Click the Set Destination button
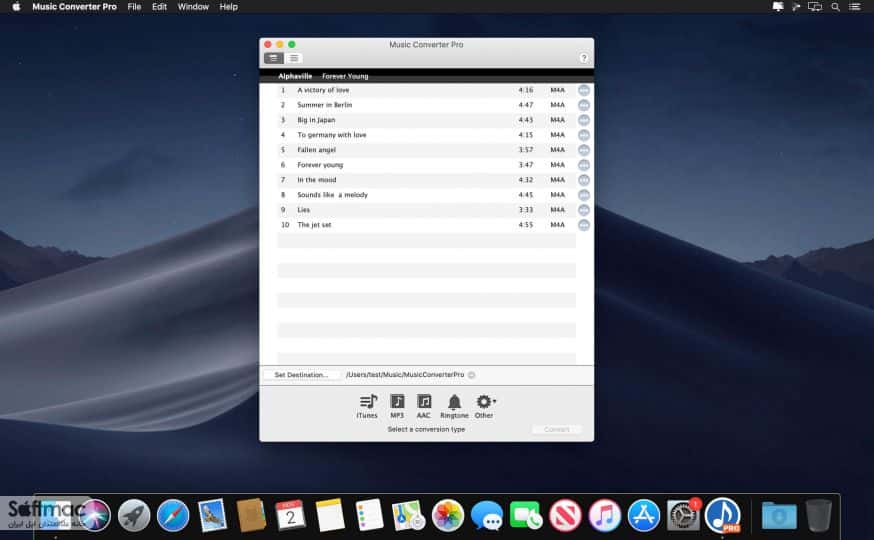 point(301,375)
